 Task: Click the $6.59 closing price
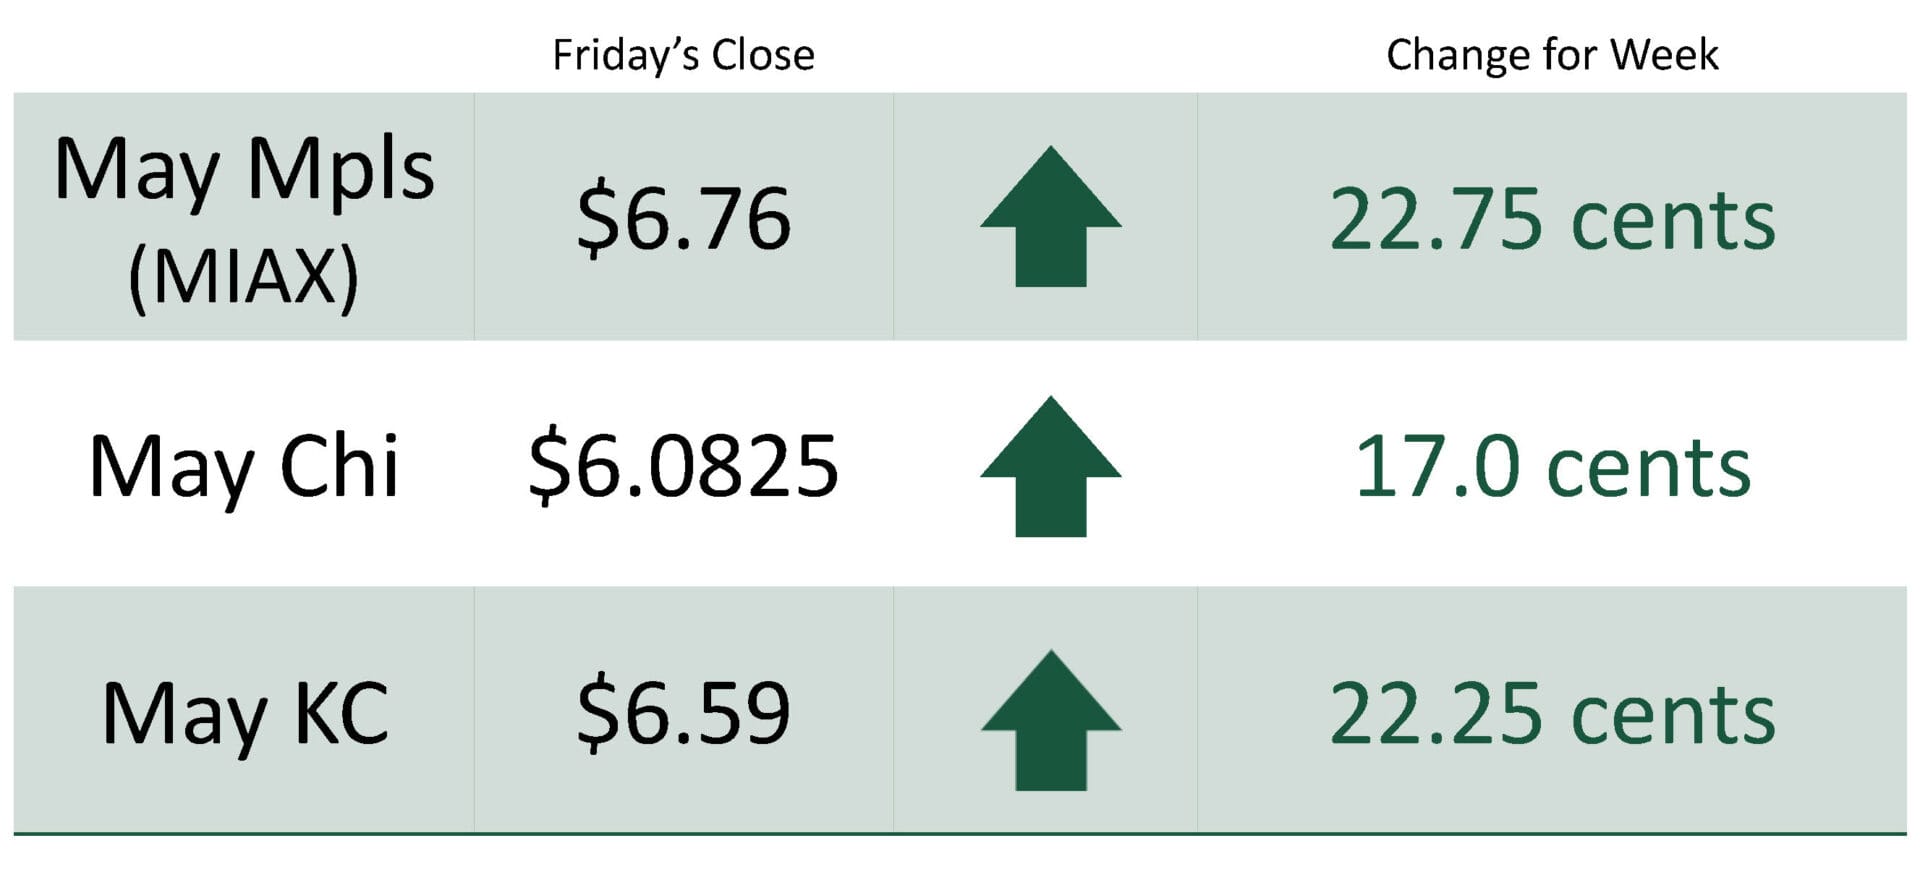(683, 713)
